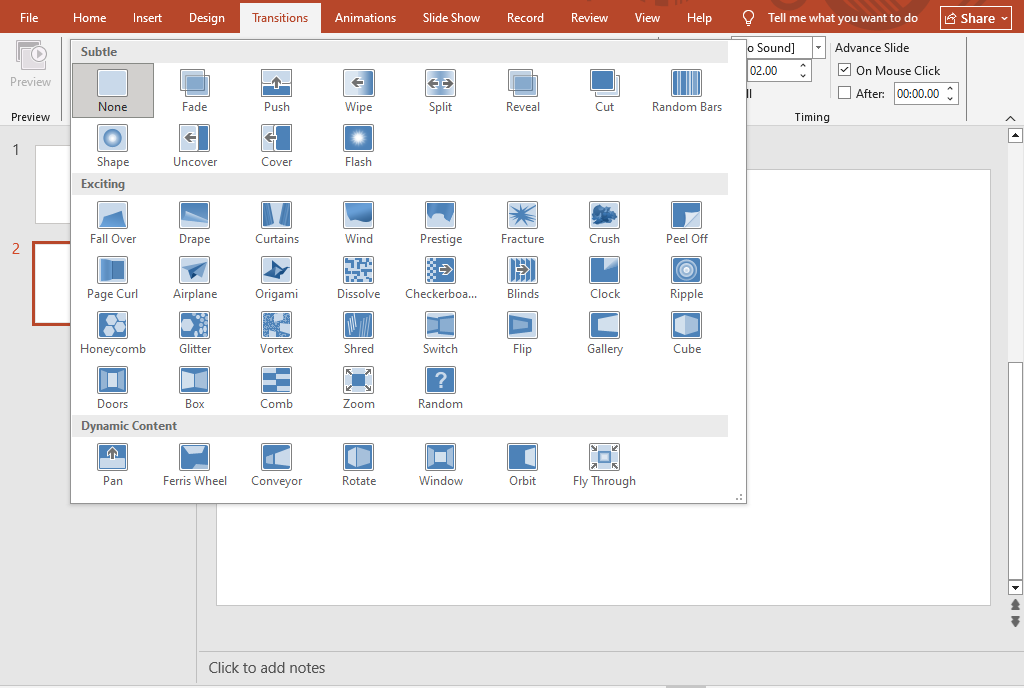
Task: Open the Animations tab
Action: [x=365, y=18]
